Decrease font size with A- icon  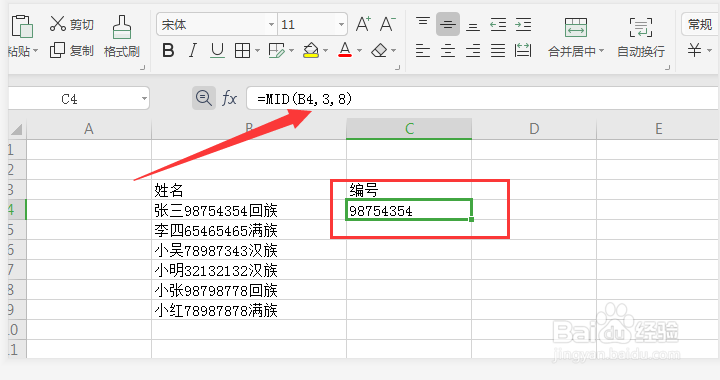387,24
